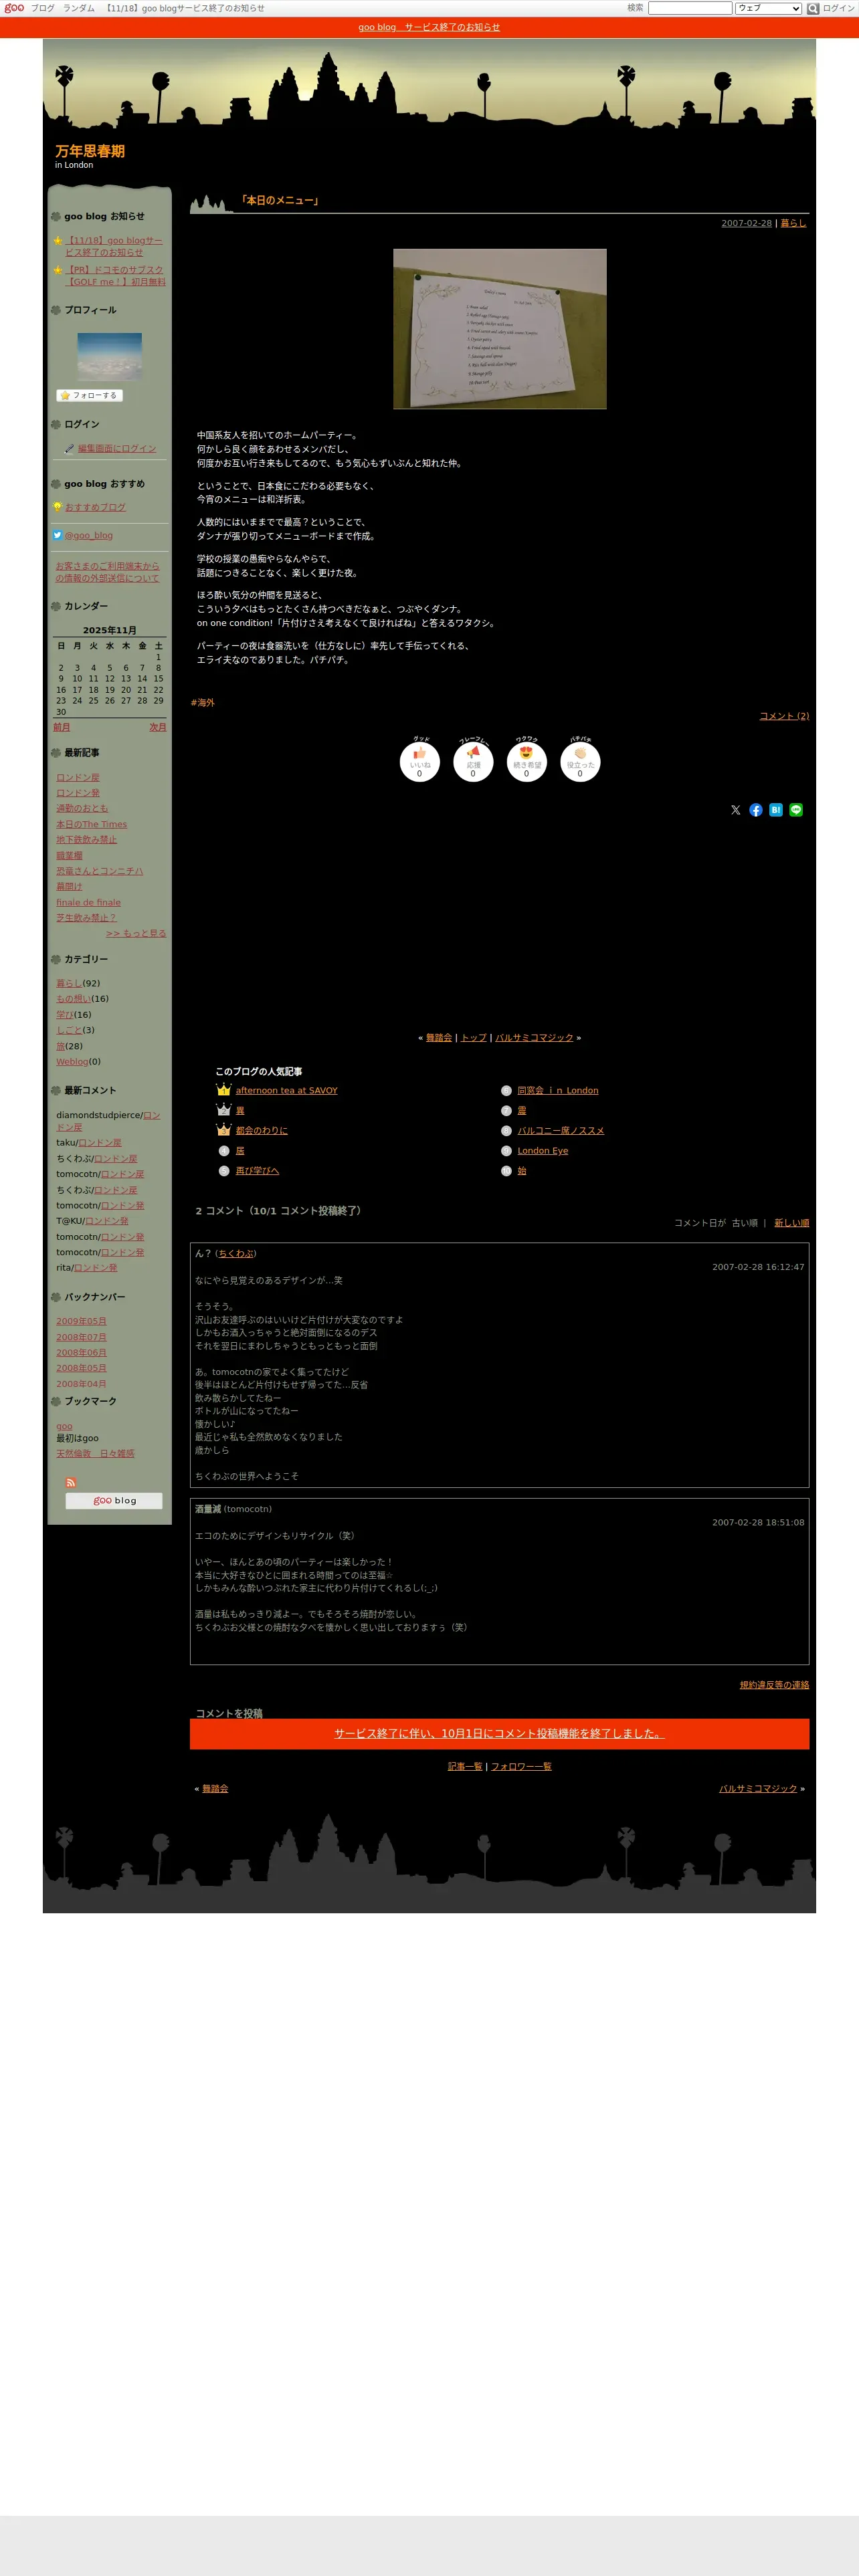Open @goo_blog link
The image size is (859, 2576).
coord(89,536)
